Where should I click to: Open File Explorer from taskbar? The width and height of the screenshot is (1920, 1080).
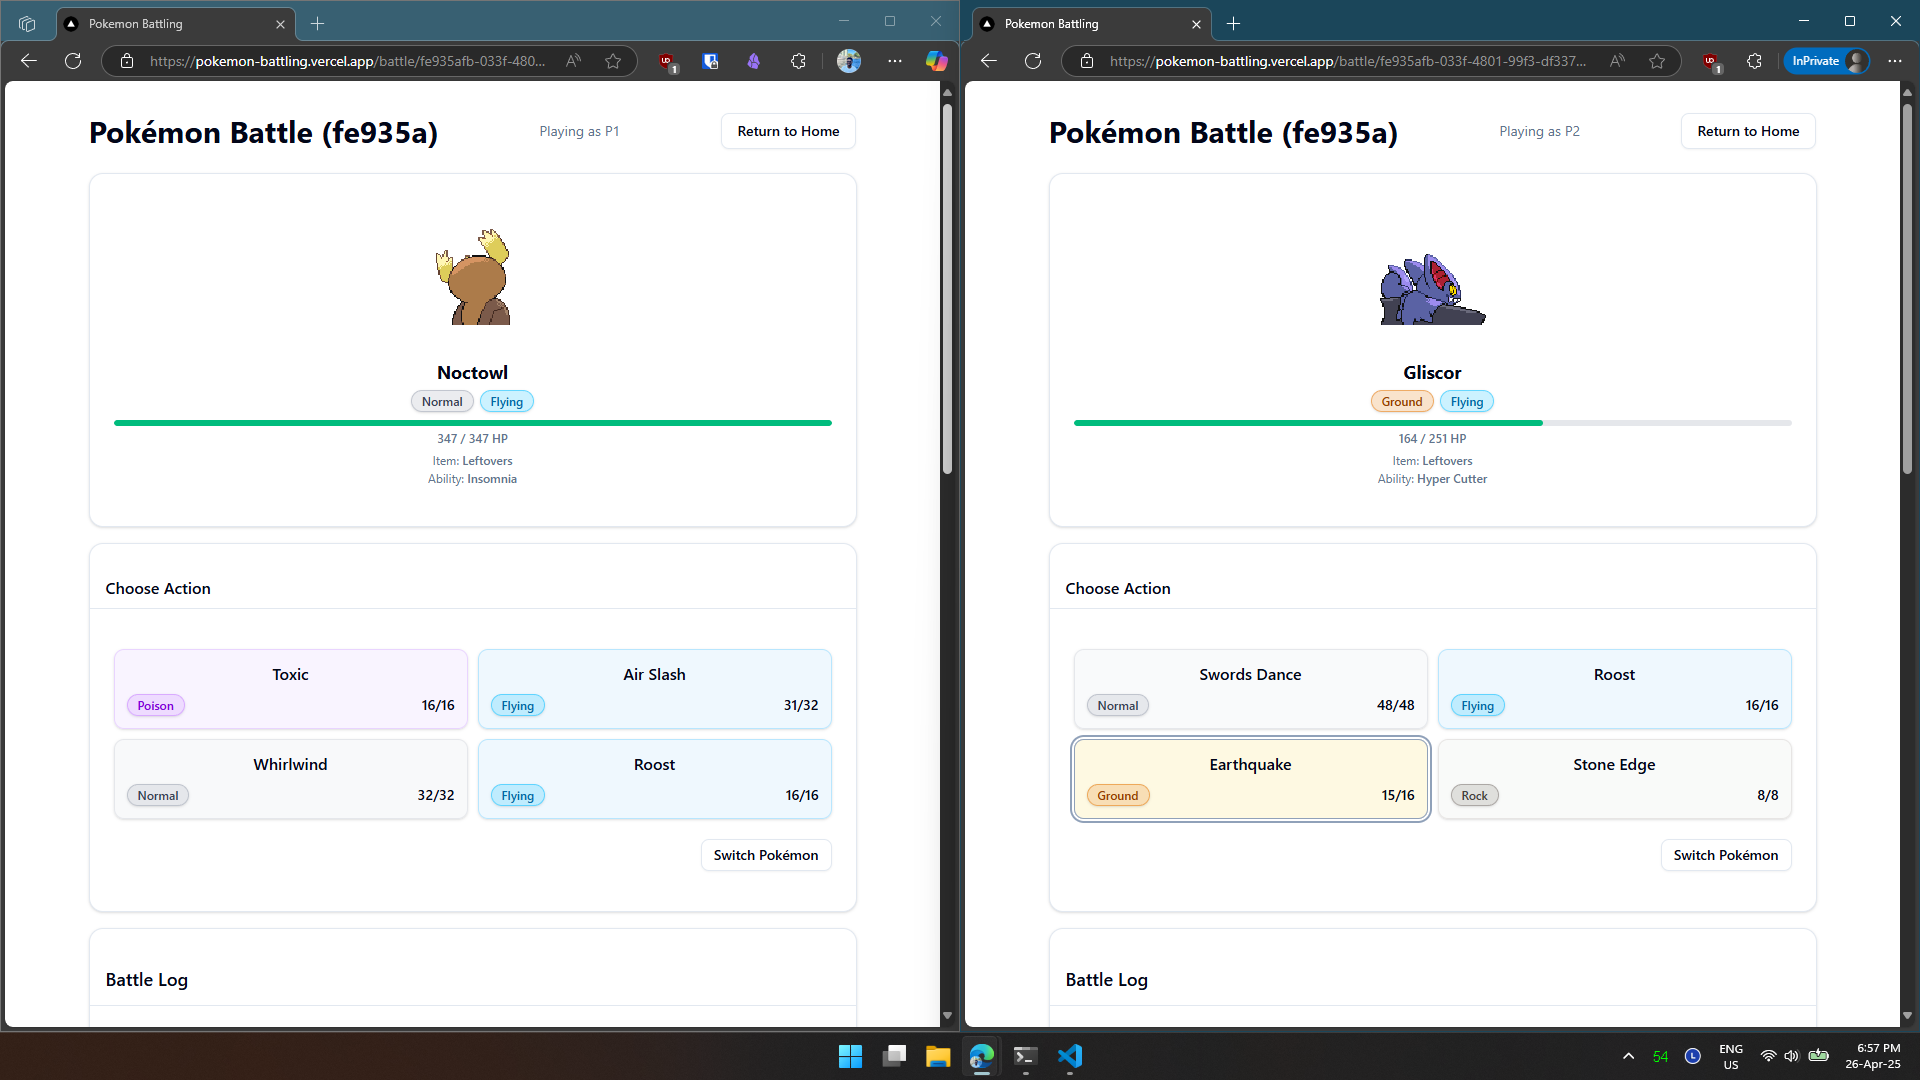938,1056
